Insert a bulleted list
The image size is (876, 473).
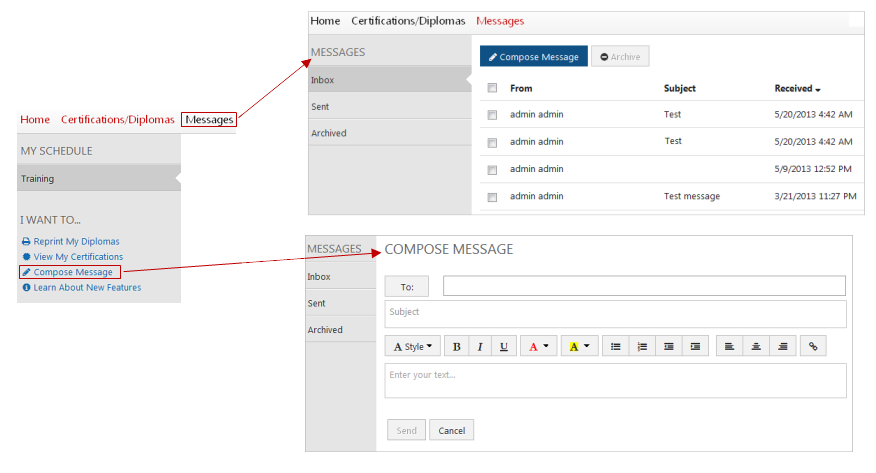pyautogui.click(x=616, y=347)
